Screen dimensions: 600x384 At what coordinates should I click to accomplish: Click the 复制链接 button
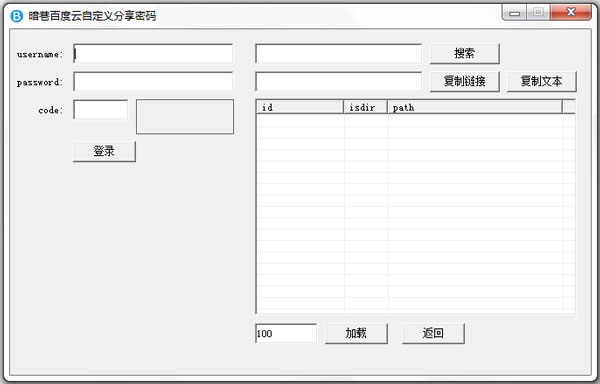tap(465, 81)
